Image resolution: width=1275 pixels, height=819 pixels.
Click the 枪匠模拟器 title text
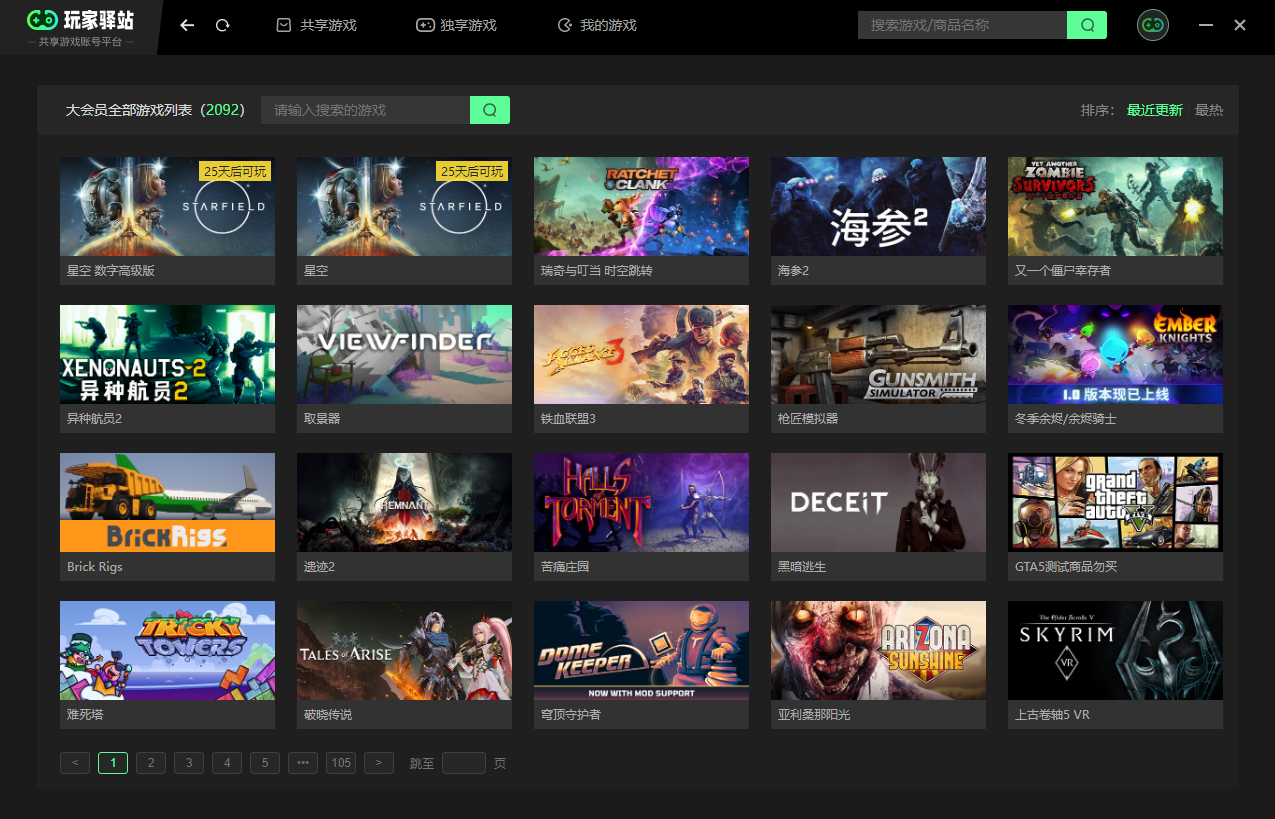point(808,419)
